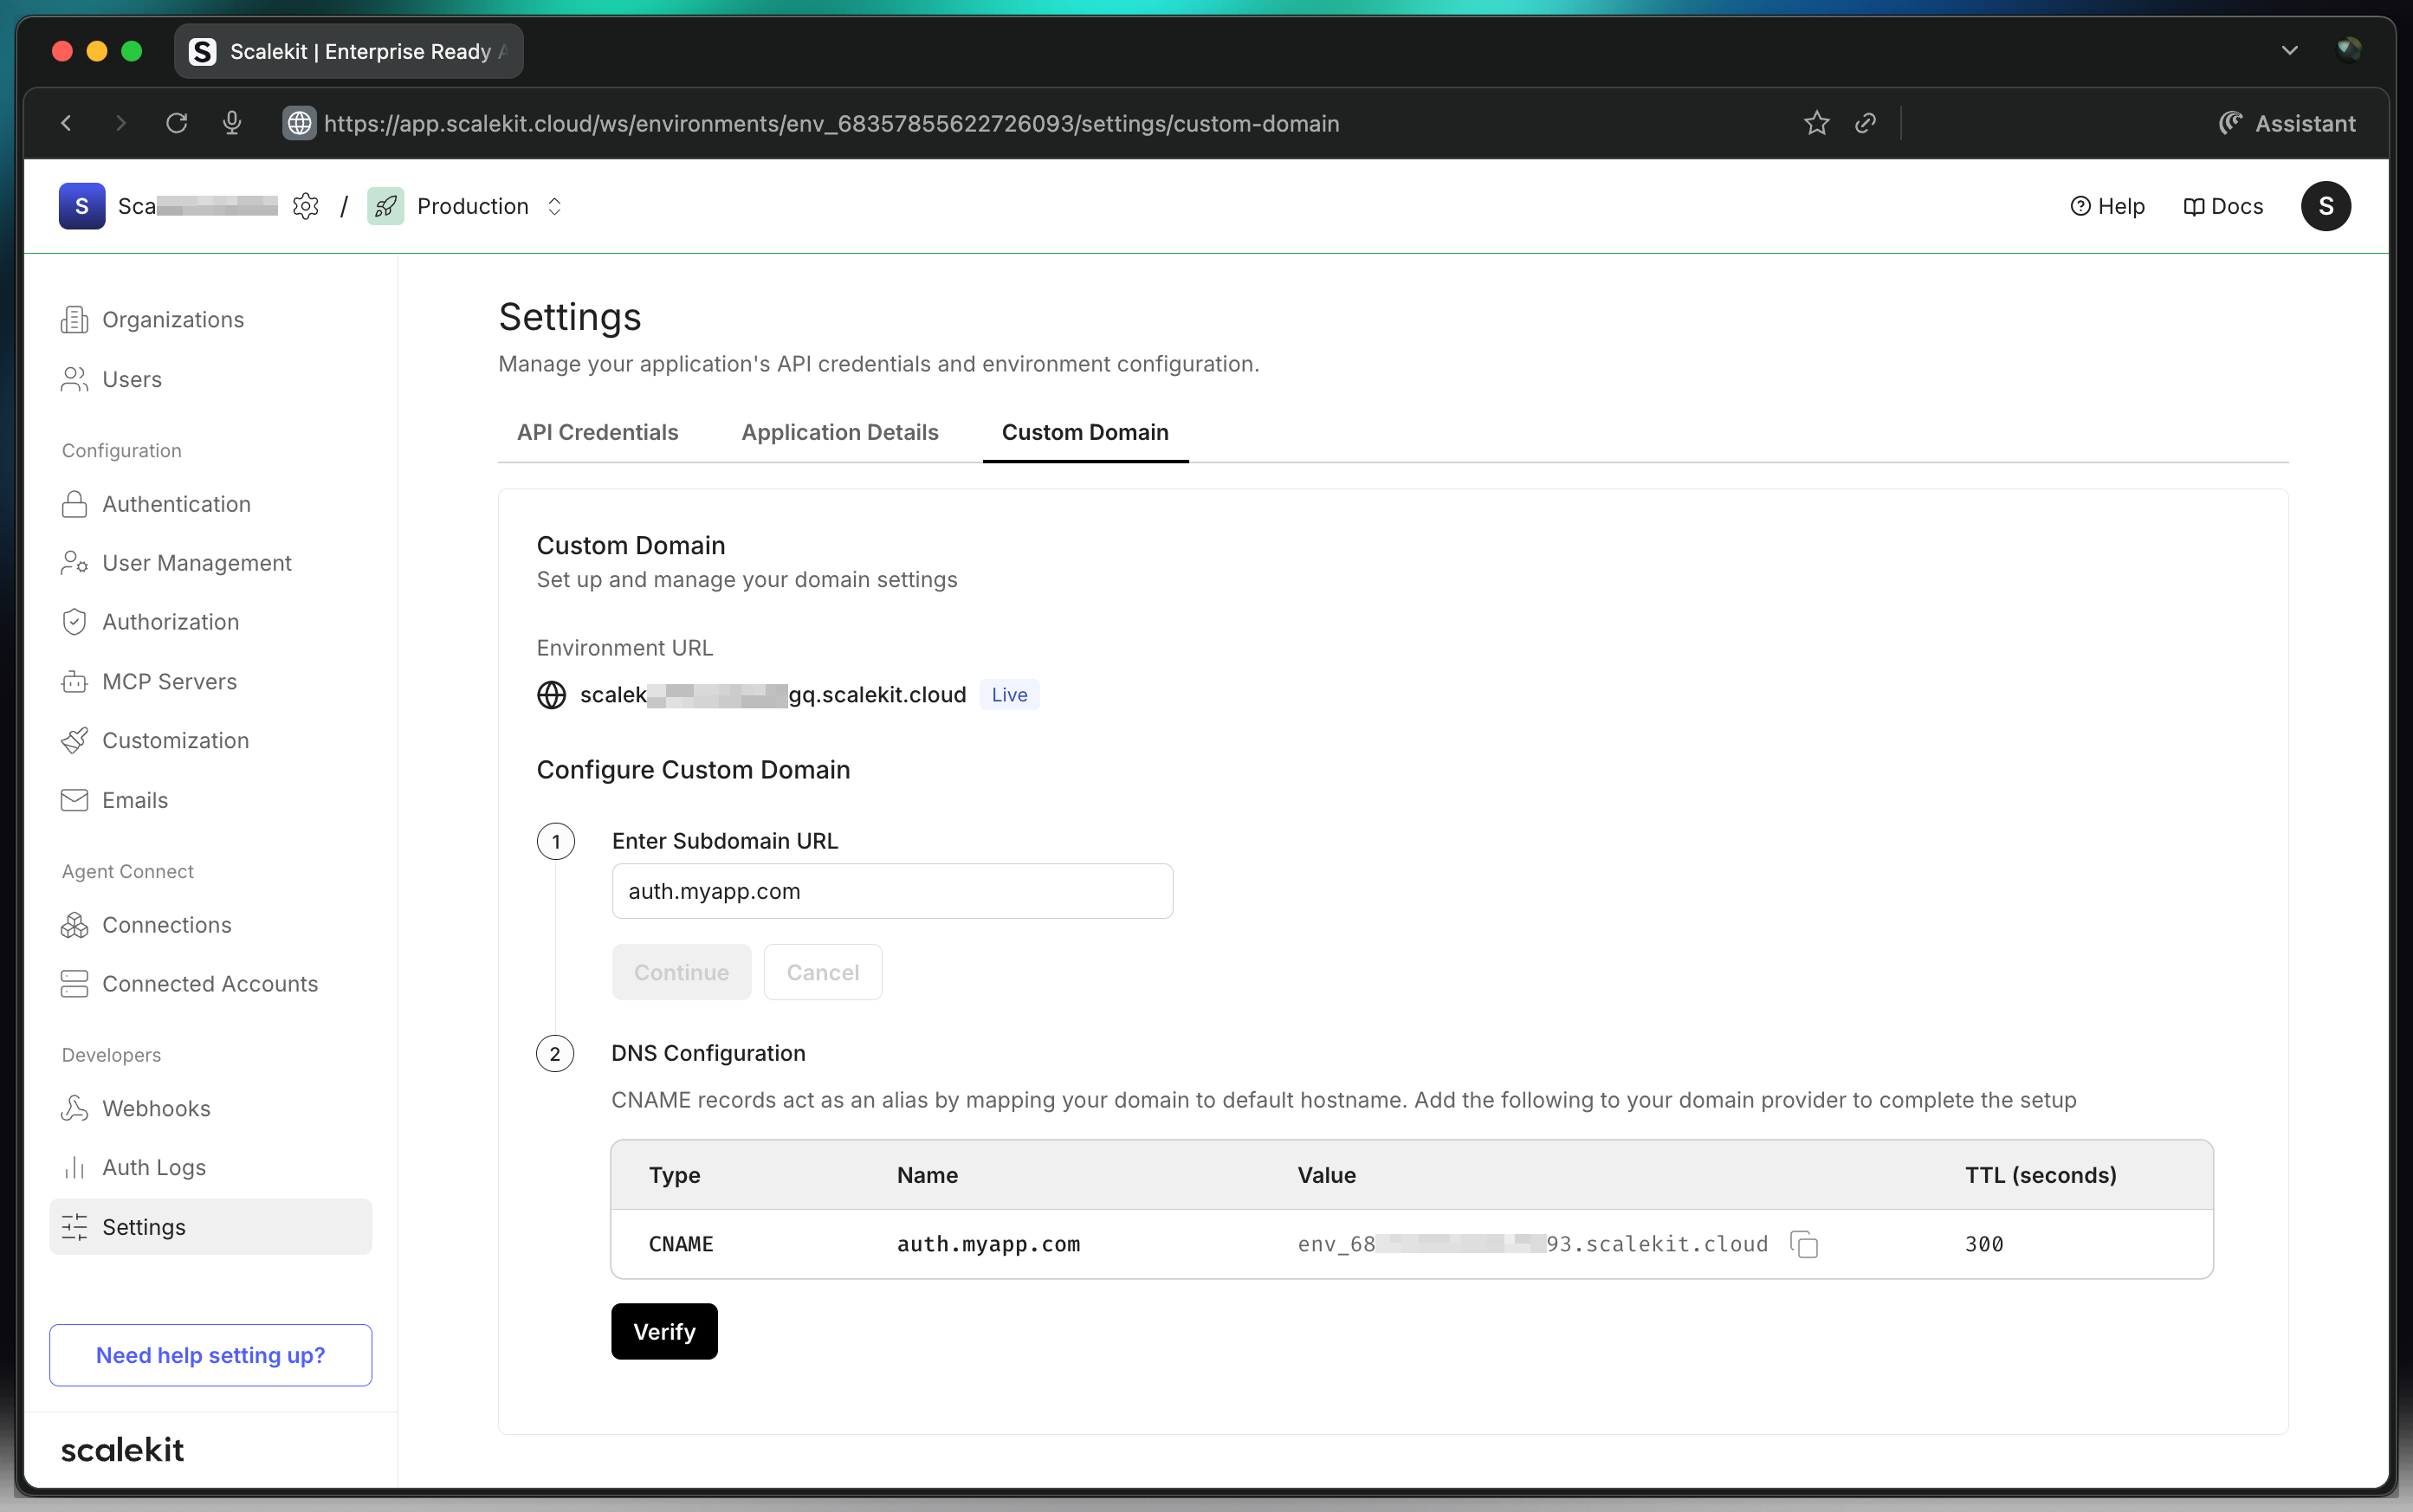Open workspace settings gear icon
Viewport: 2413px width, 1512px height.
(x=306, y=206)
